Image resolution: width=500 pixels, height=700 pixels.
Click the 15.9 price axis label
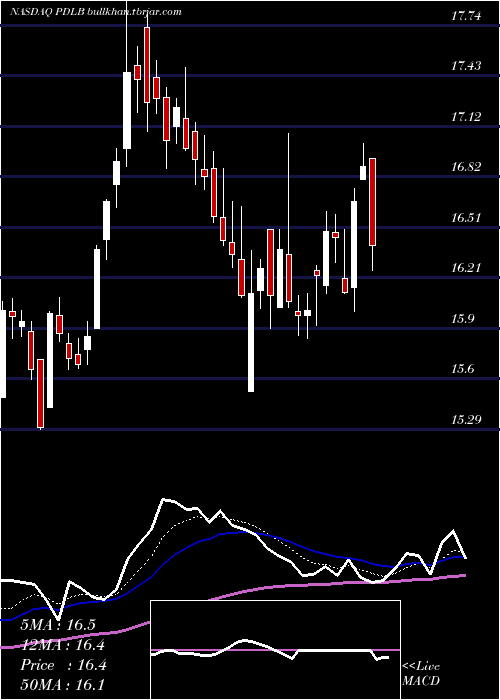click(x=462, y=319)
